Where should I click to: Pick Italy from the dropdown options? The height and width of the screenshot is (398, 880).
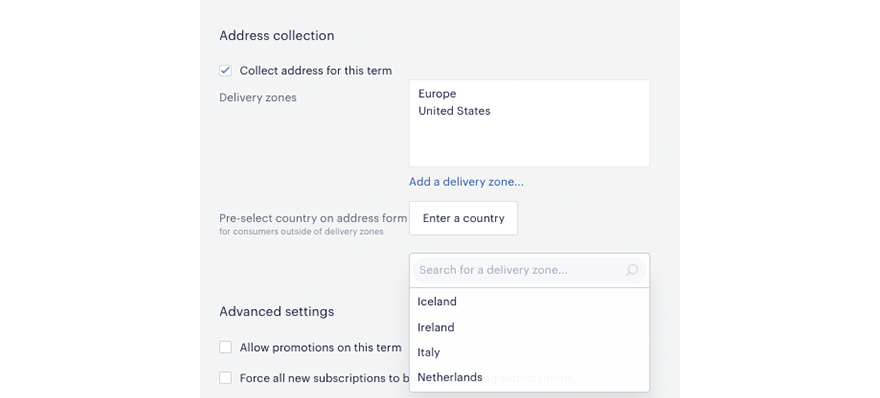click(529, 353)
